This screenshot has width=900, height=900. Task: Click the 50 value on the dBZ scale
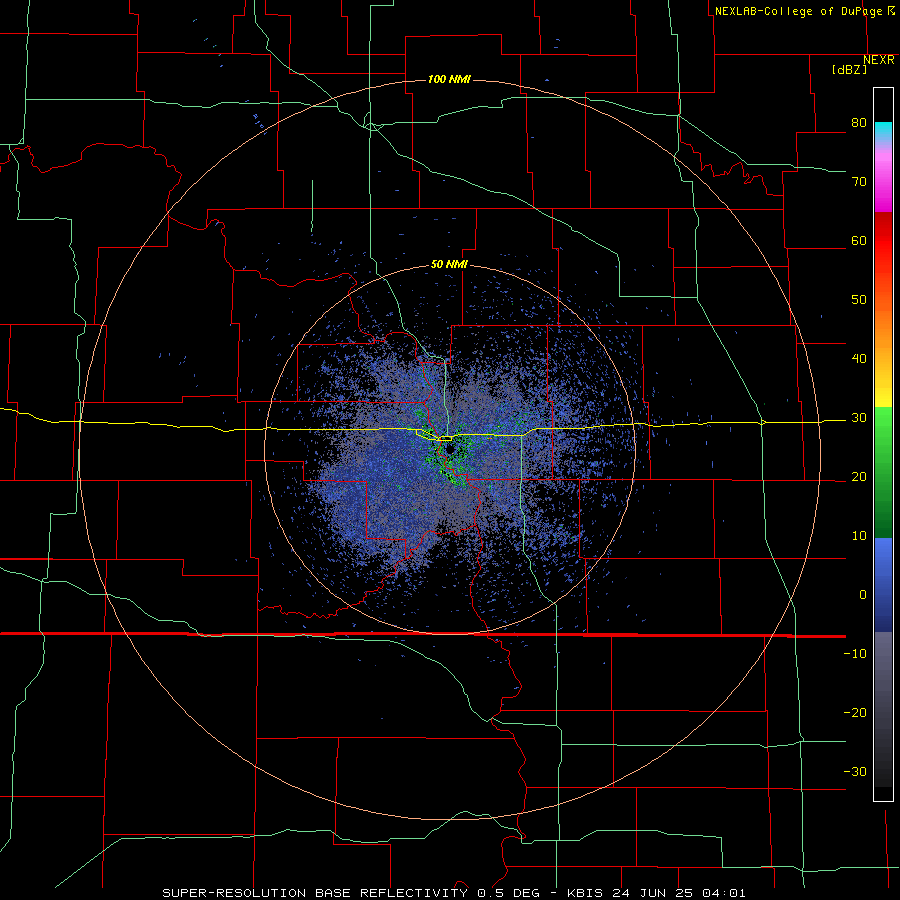pos(859,300)
